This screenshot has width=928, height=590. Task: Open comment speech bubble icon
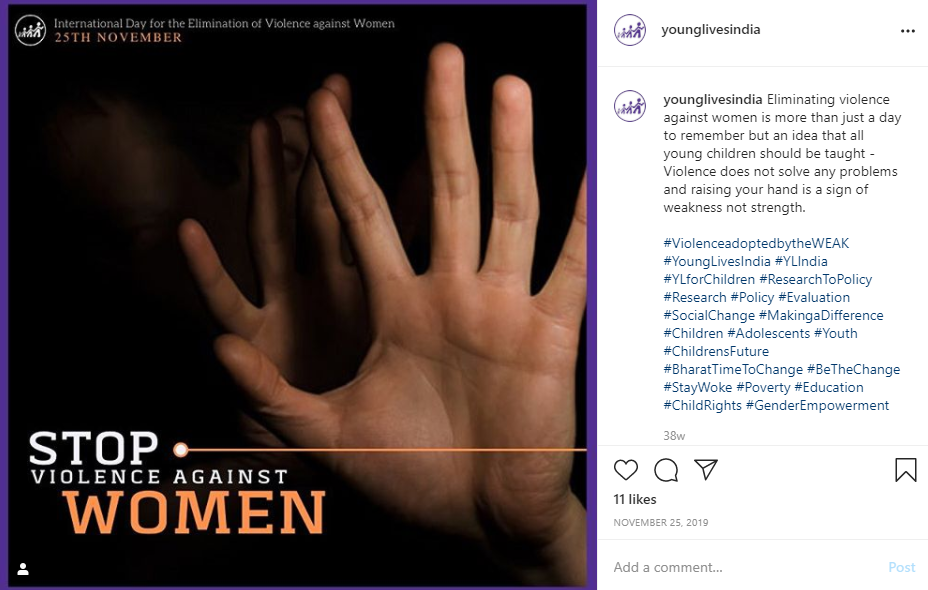pos(666,470)
